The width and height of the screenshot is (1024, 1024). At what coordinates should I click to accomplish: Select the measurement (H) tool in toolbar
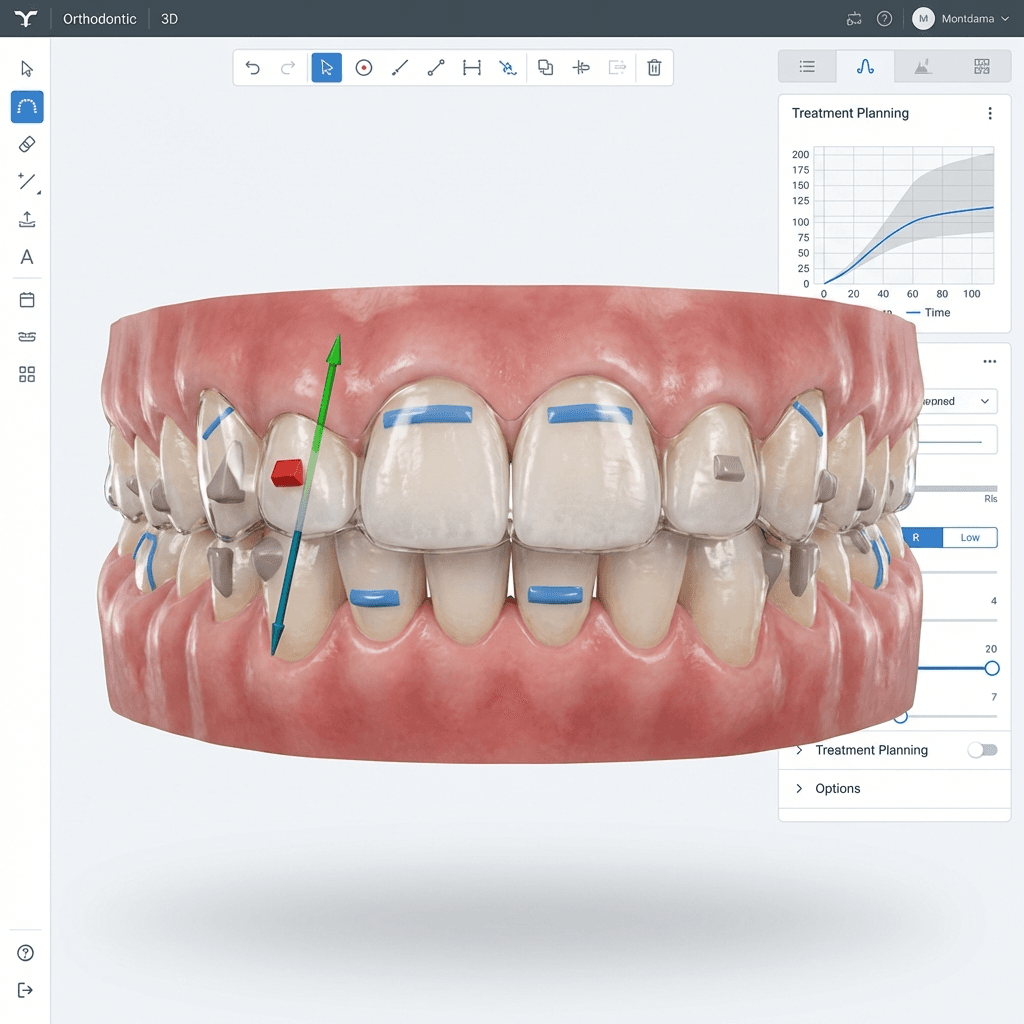point(471,67)
